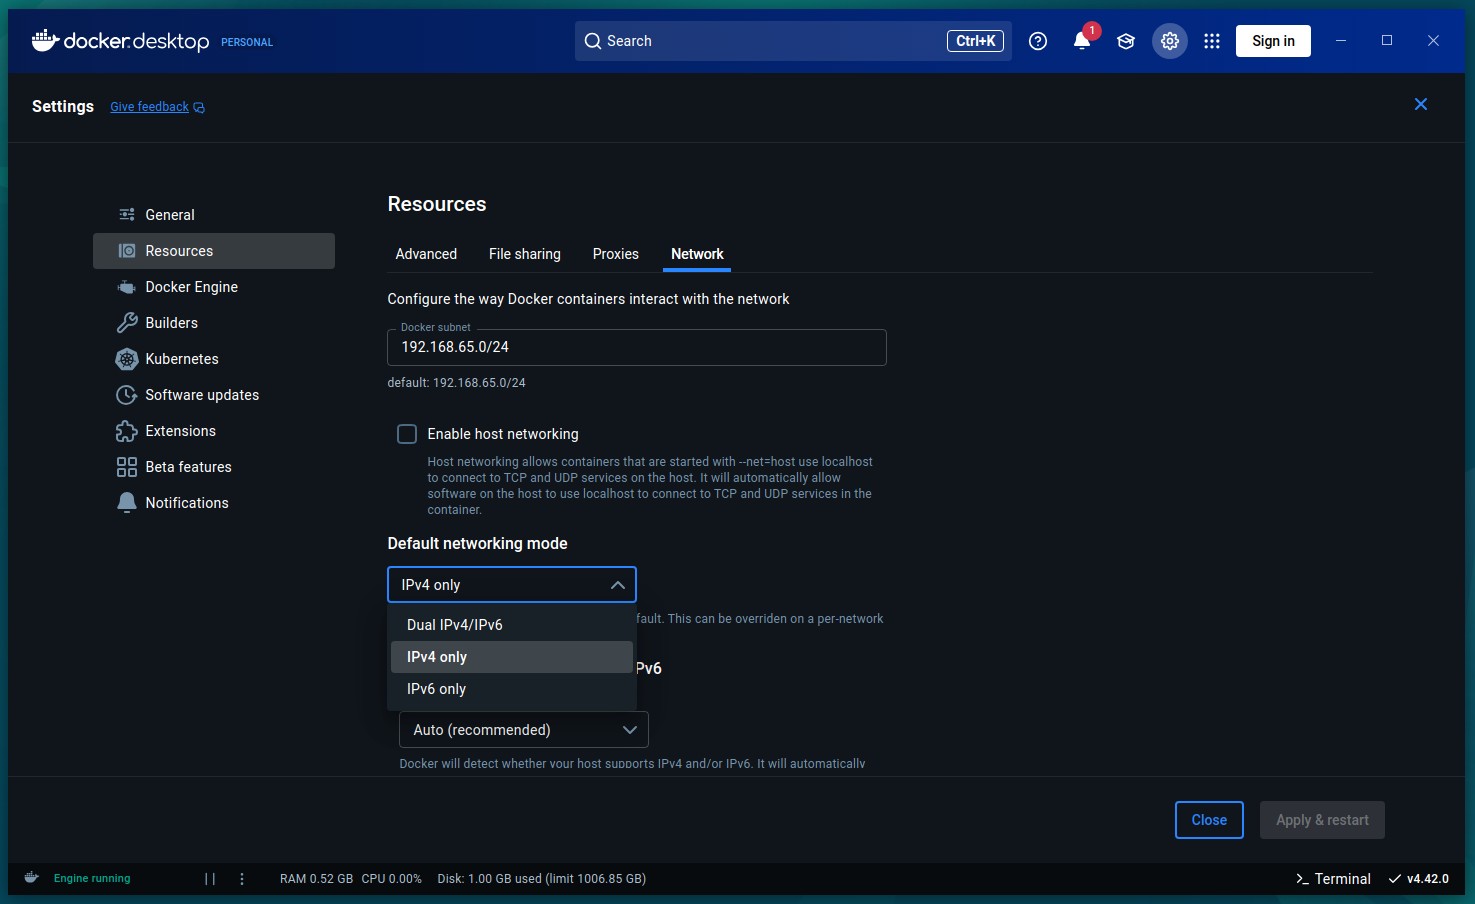The image size is (1475, 904).
Task: Click the Builders wrench icon
Action: coord(127,323)
